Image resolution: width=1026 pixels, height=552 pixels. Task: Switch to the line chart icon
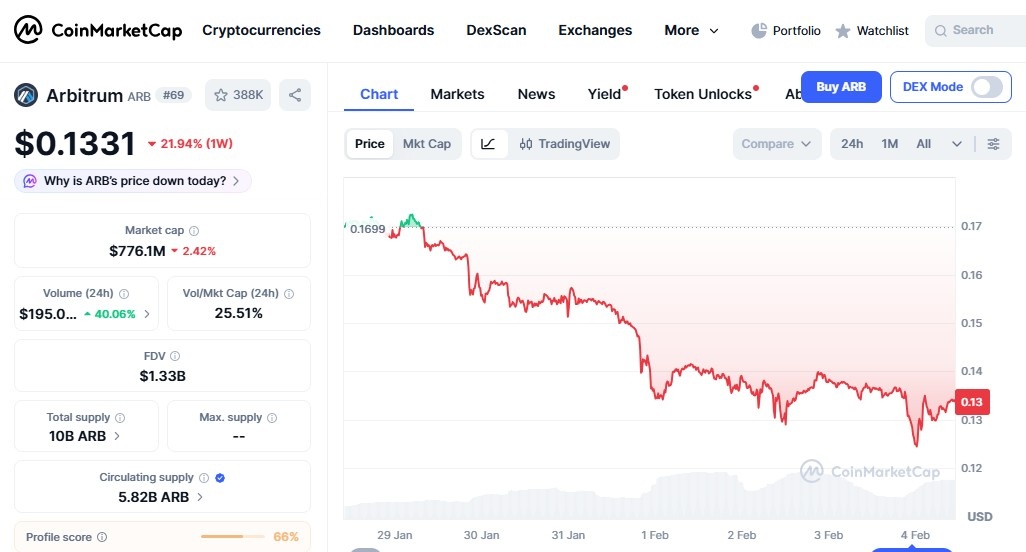[488, 144]
